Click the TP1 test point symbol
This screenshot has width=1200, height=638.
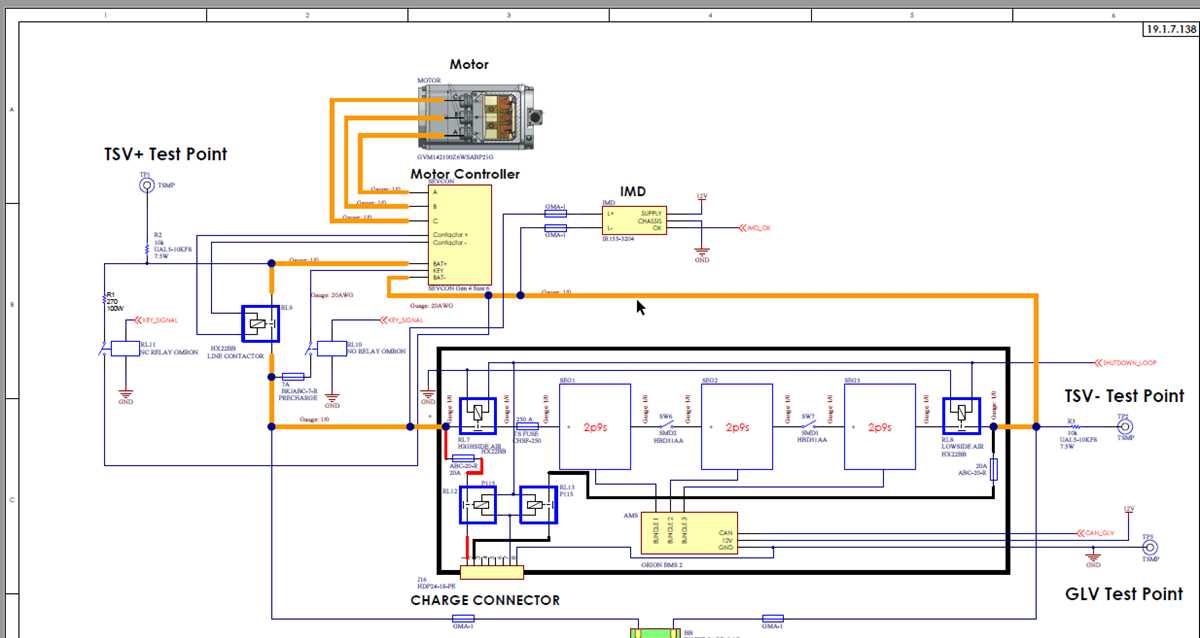click(x=146, y=185)
